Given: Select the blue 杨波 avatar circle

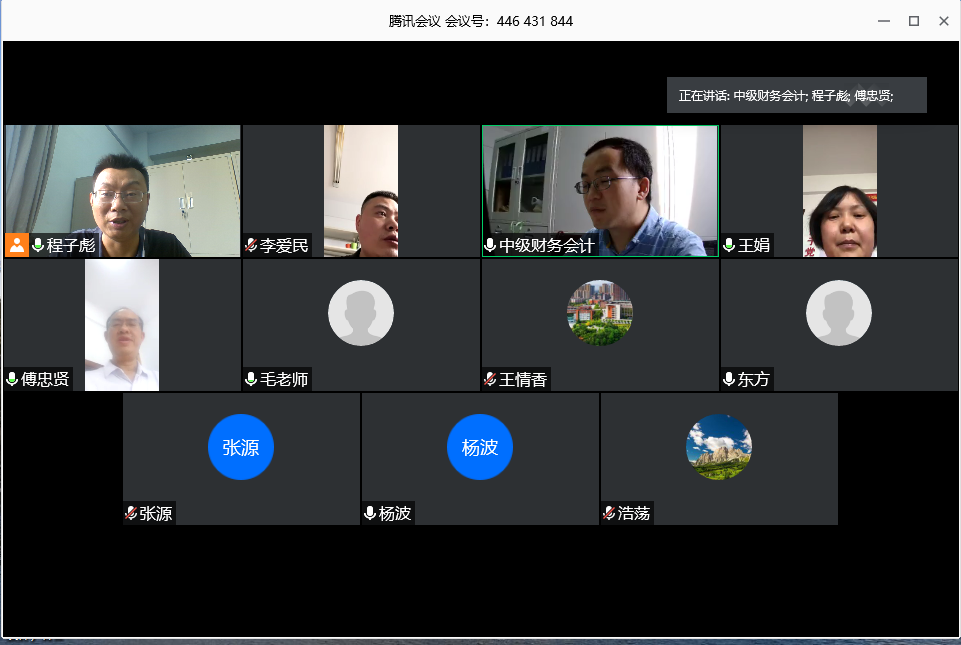Looking at the screenshot, I should point(480,447).
